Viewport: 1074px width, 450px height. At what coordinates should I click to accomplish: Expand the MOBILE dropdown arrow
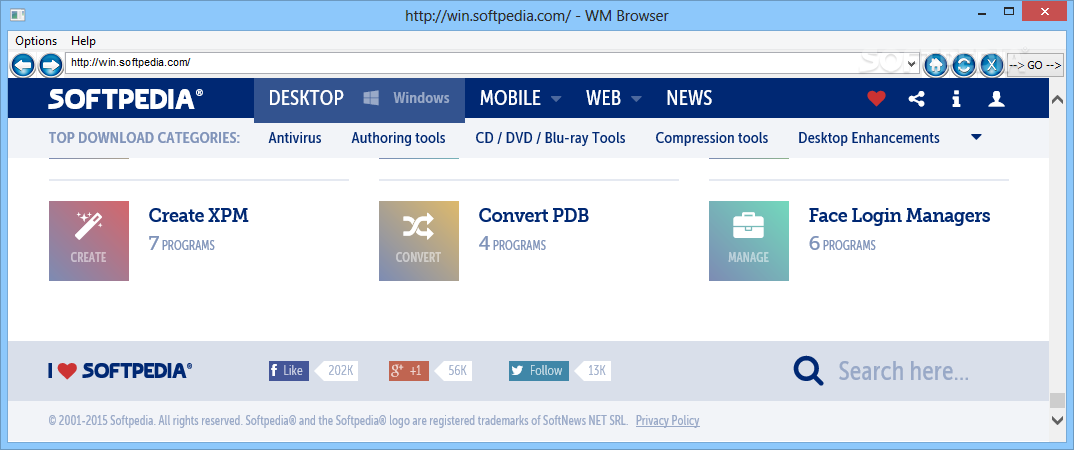pyautogui.click(x=555, y=99)
